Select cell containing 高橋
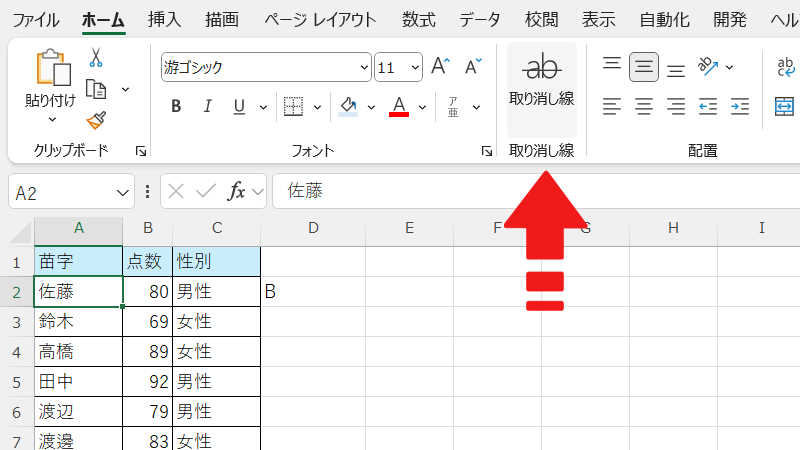 pyautogui.click(x=78, y=351)
